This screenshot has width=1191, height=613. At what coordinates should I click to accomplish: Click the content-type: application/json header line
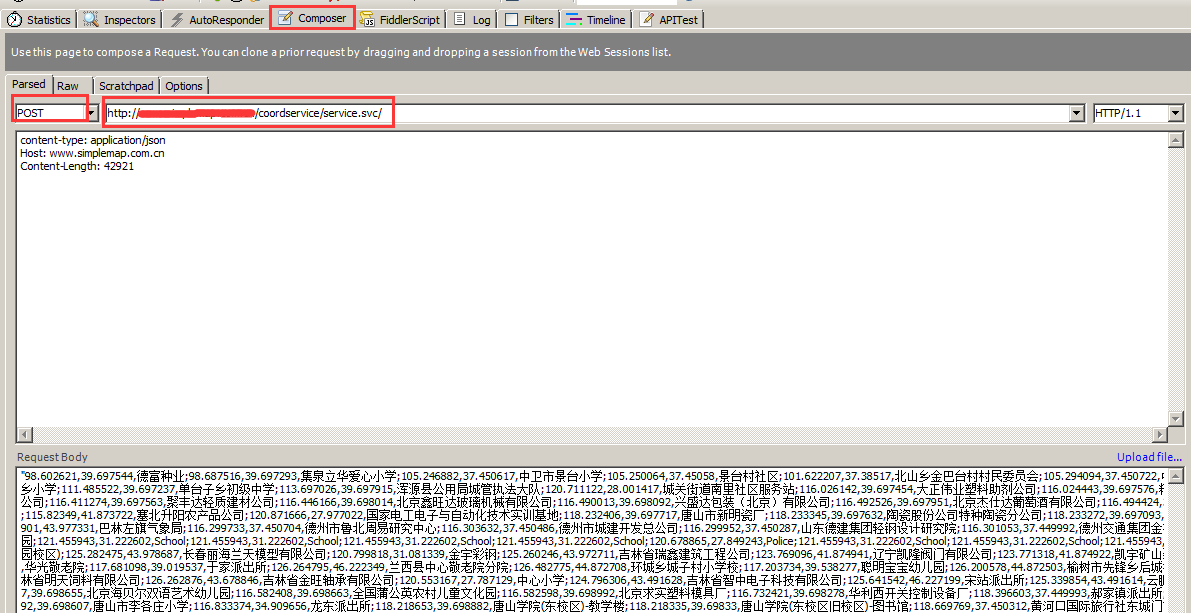click(93, 140)
